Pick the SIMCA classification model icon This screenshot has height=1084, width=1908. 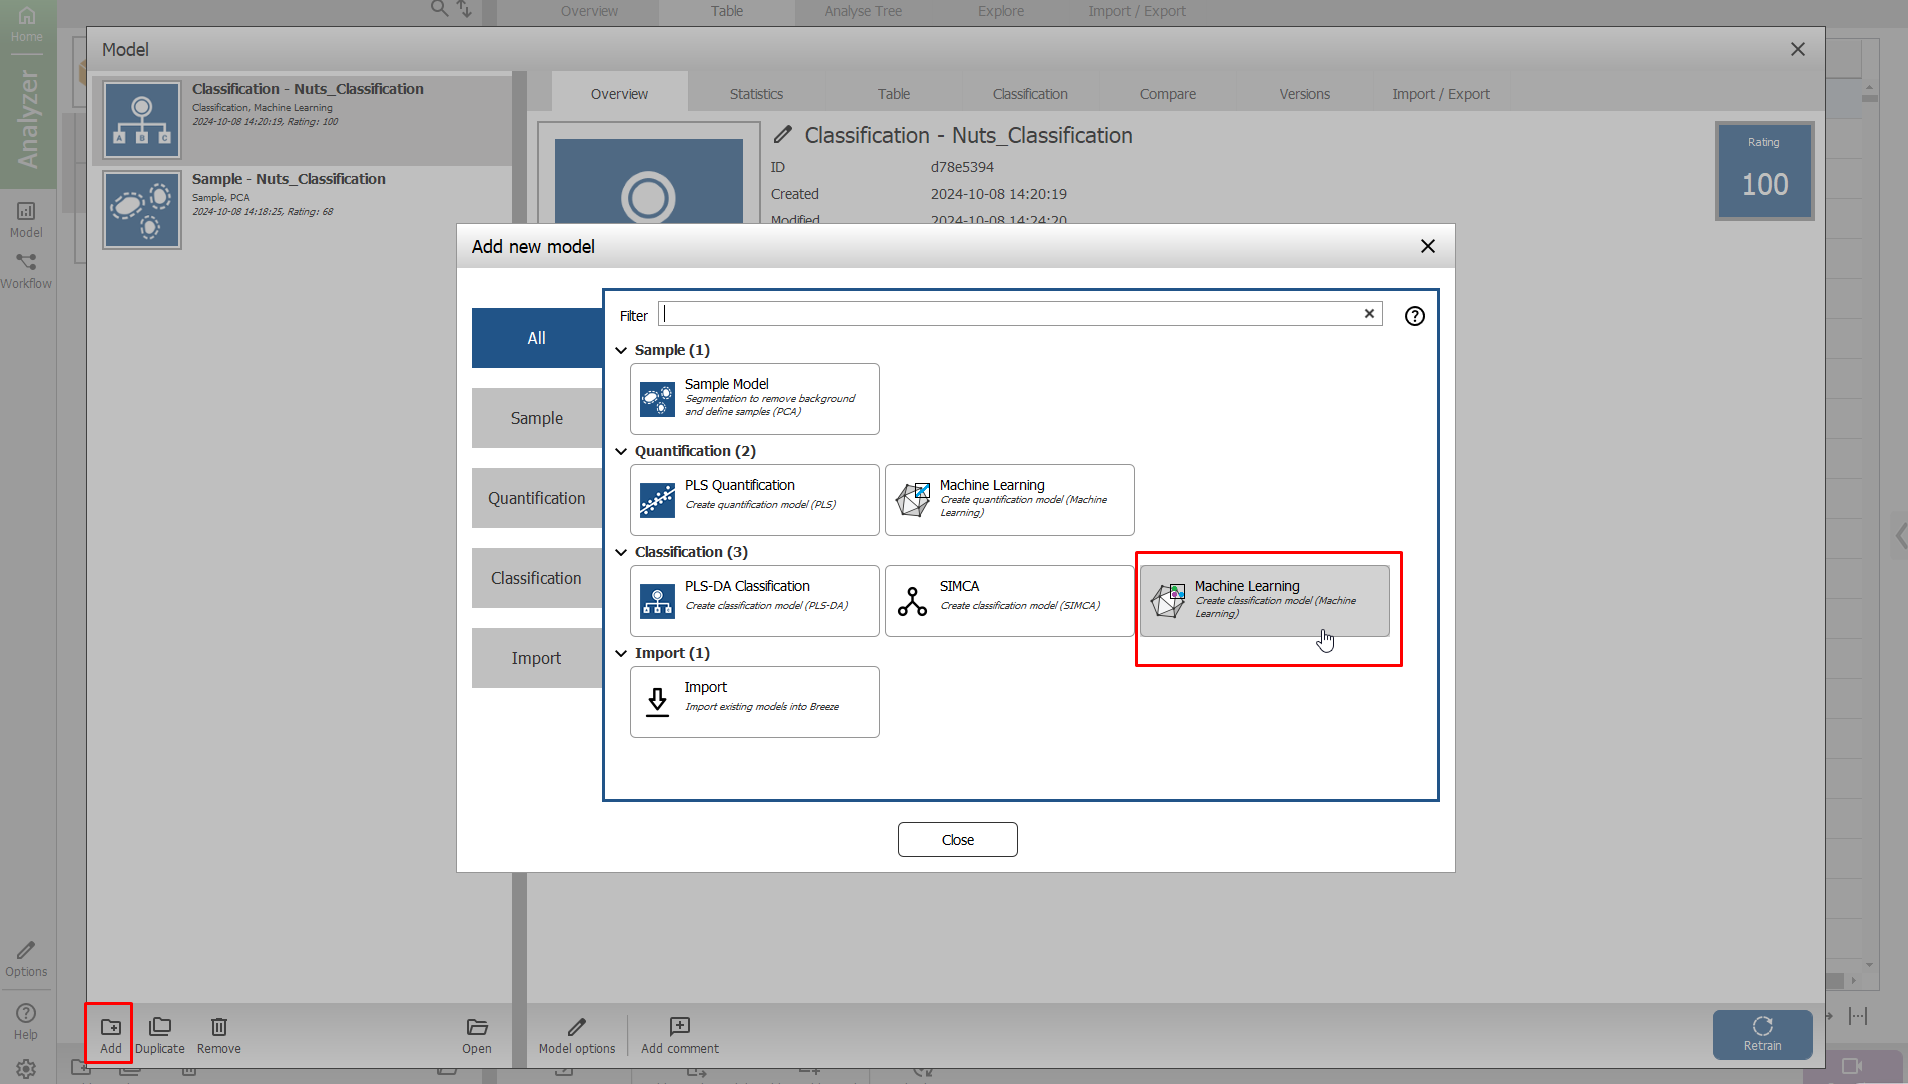tap(912, 601)
